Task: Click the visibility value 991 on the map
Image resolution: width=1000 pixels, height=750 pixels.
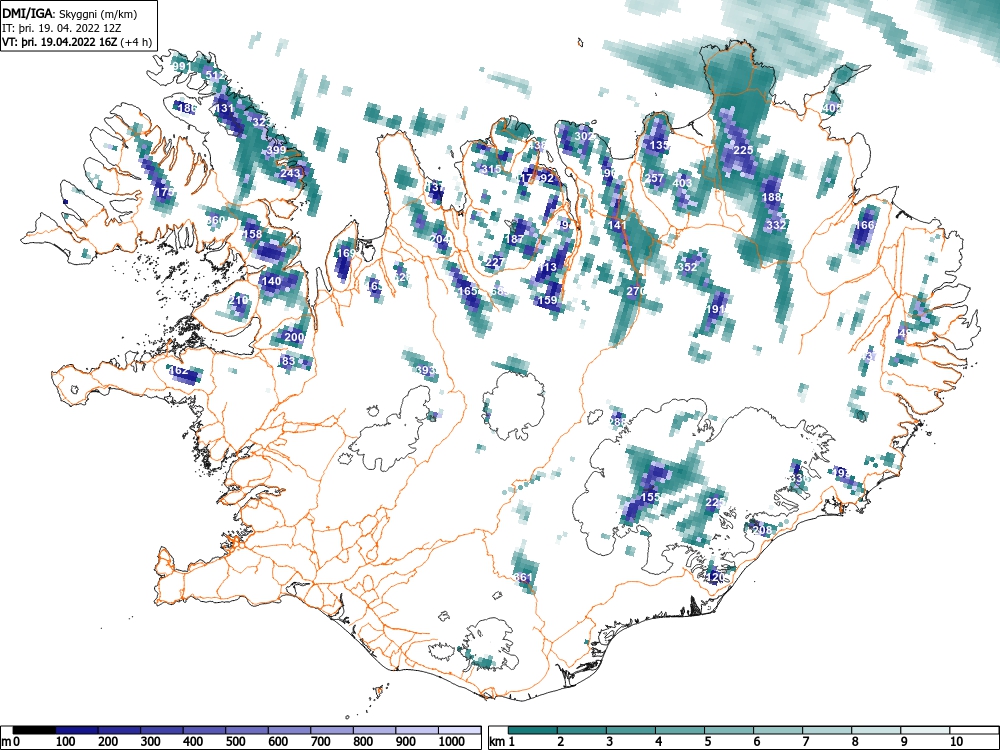Action: coord(182,66)
